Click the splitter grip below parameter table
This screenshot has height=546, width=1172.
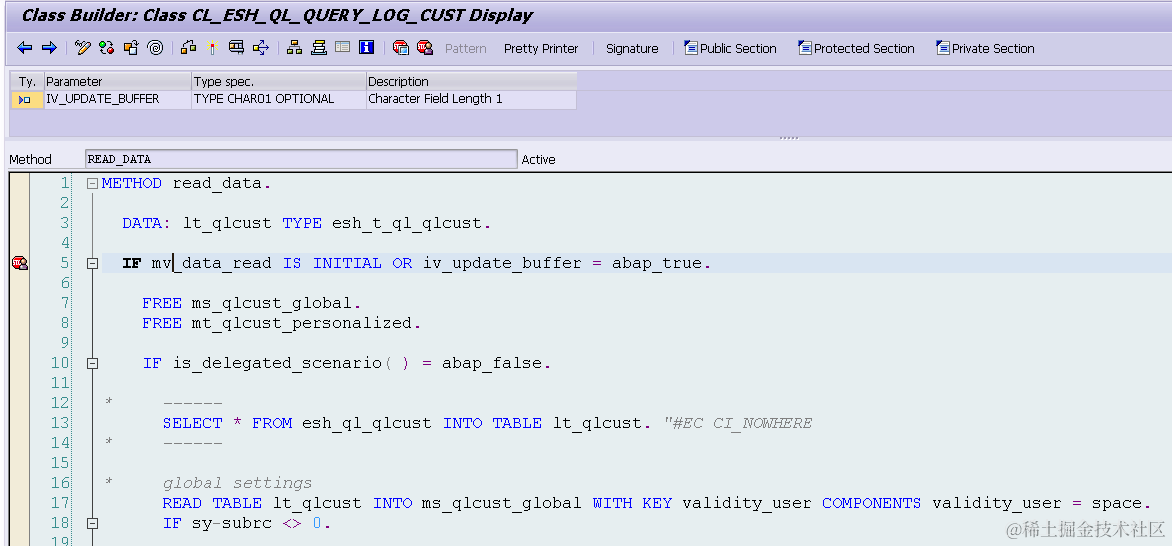(789, 138)
